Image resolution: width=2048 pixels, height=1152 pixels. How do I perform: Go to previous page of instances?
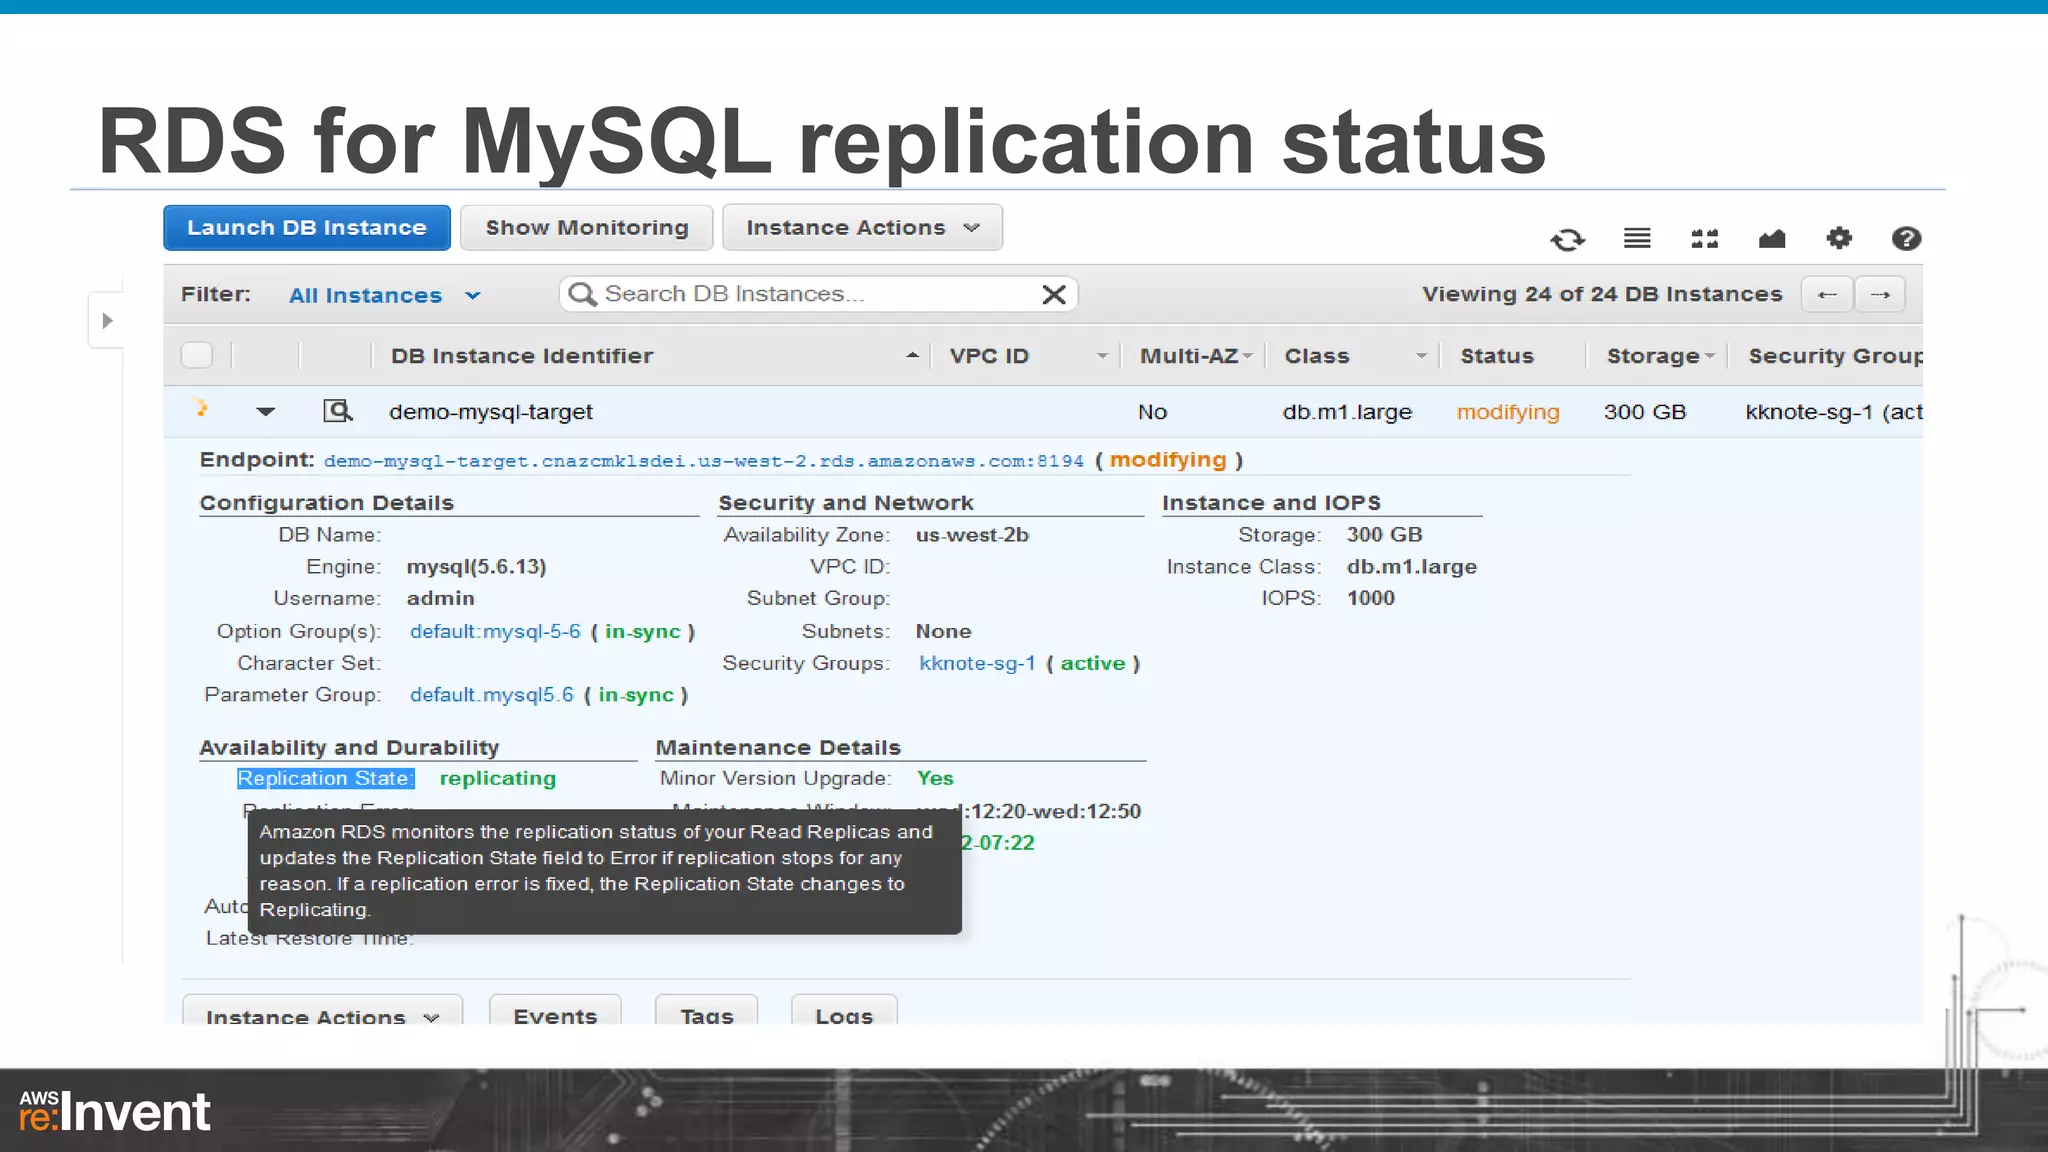[x=1827, y=294]
